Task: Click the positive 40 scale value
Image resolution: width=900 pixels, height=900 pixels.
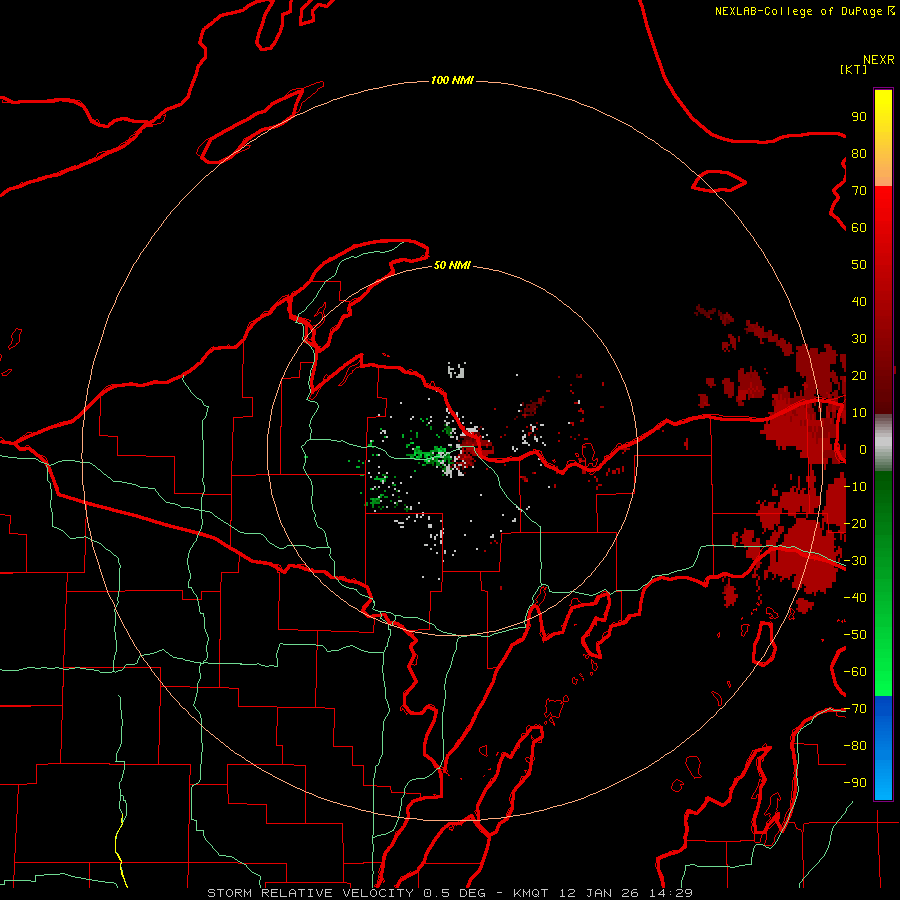Action: 859,301
